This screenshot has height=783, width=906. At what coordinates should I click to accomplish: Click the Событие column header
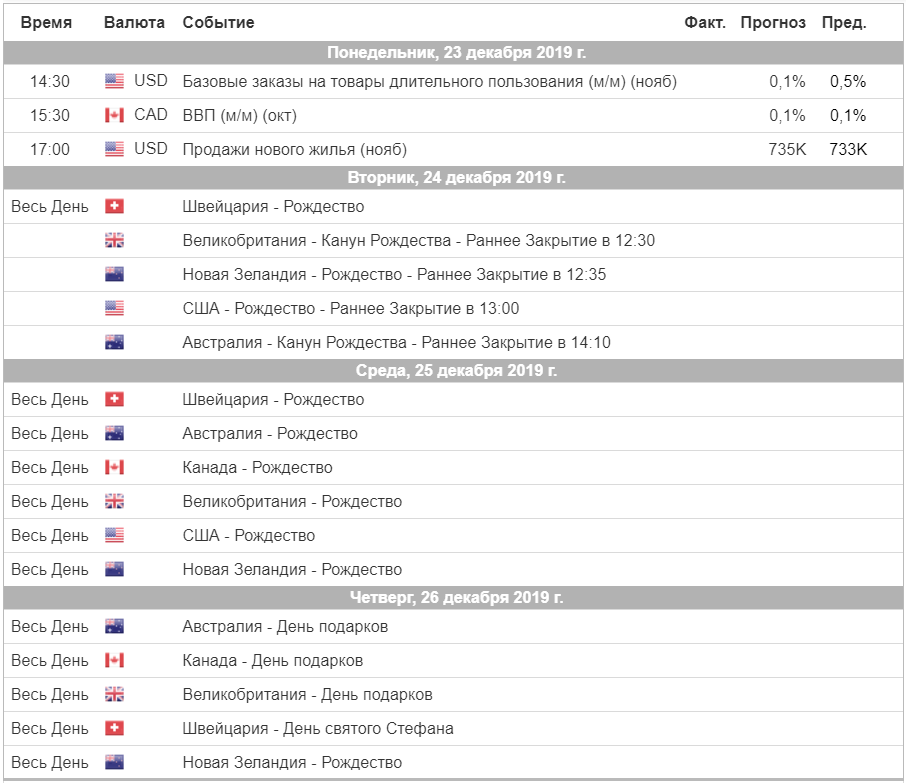tap(218, 23)
